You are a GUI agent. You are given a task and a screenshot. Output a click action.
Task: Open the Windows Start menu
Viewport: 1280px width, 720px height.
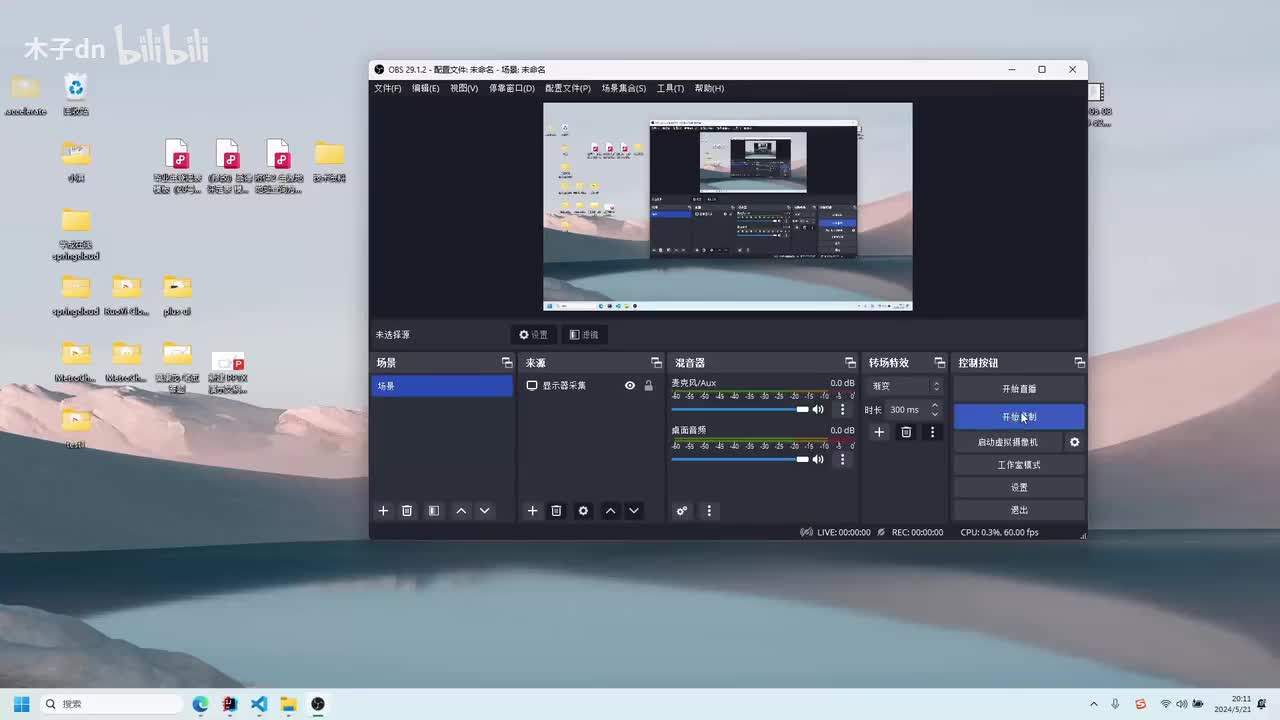[21, 704]
